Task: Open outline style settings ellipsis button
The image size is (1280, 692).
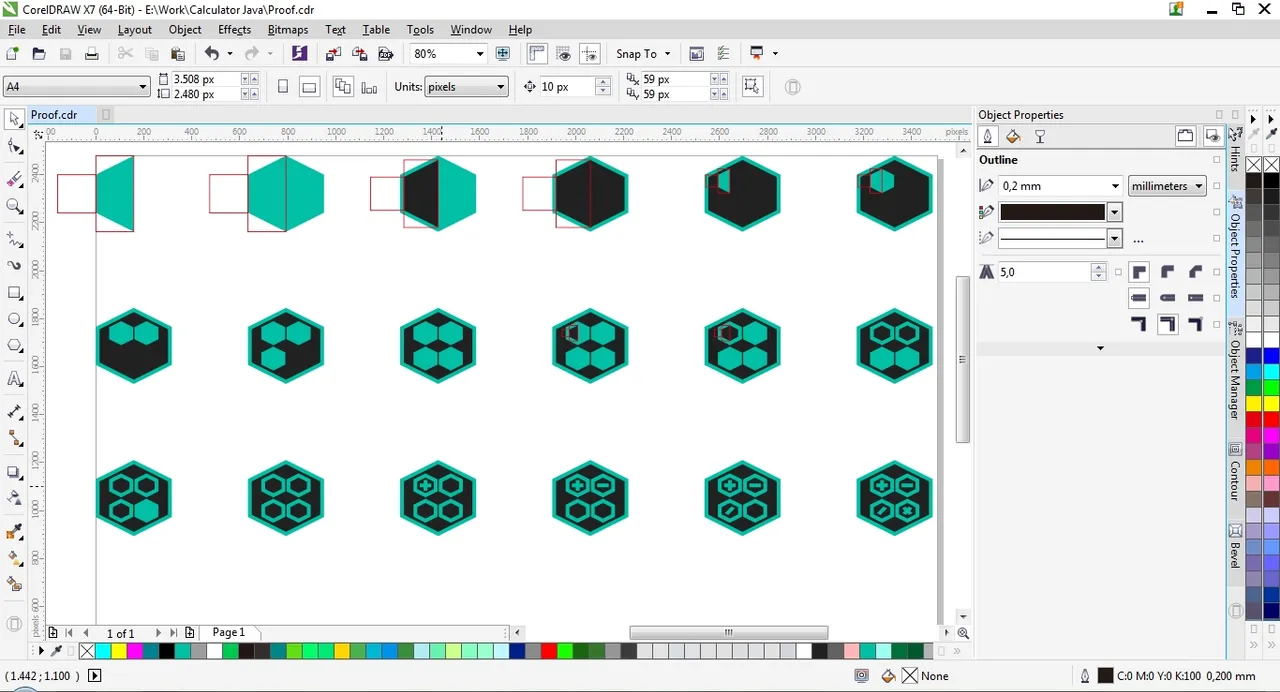Action: 1138,239
